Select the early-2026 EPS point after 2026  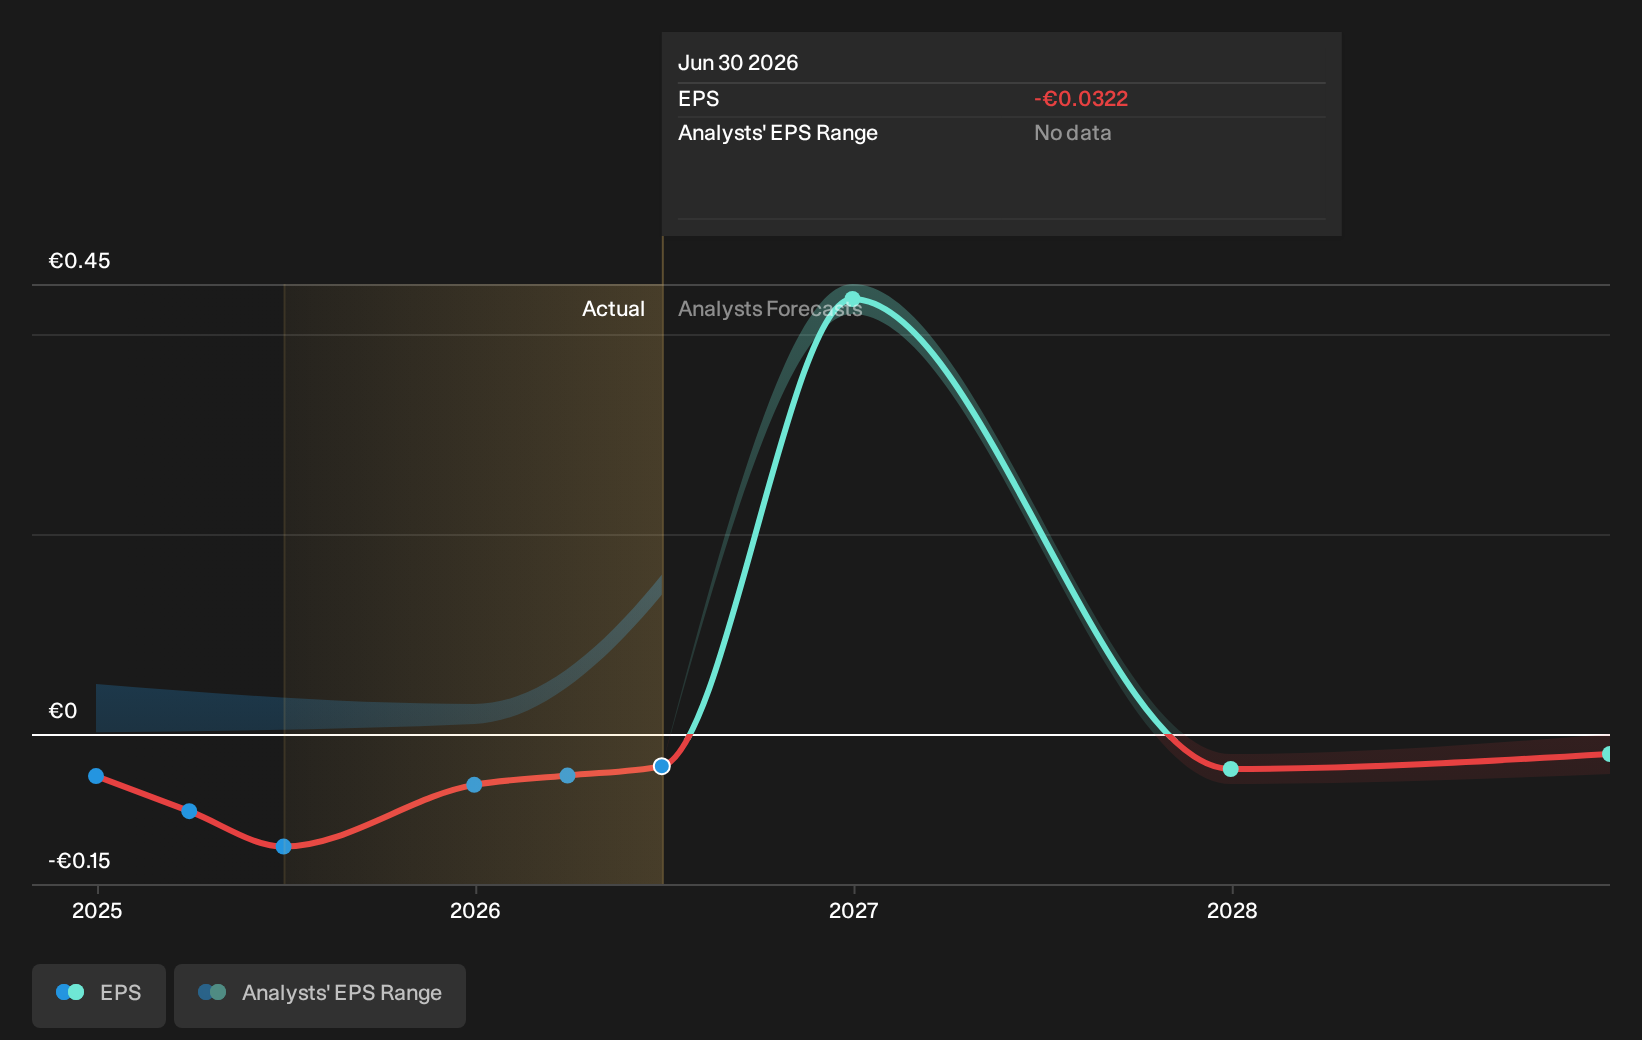(567, 776)
